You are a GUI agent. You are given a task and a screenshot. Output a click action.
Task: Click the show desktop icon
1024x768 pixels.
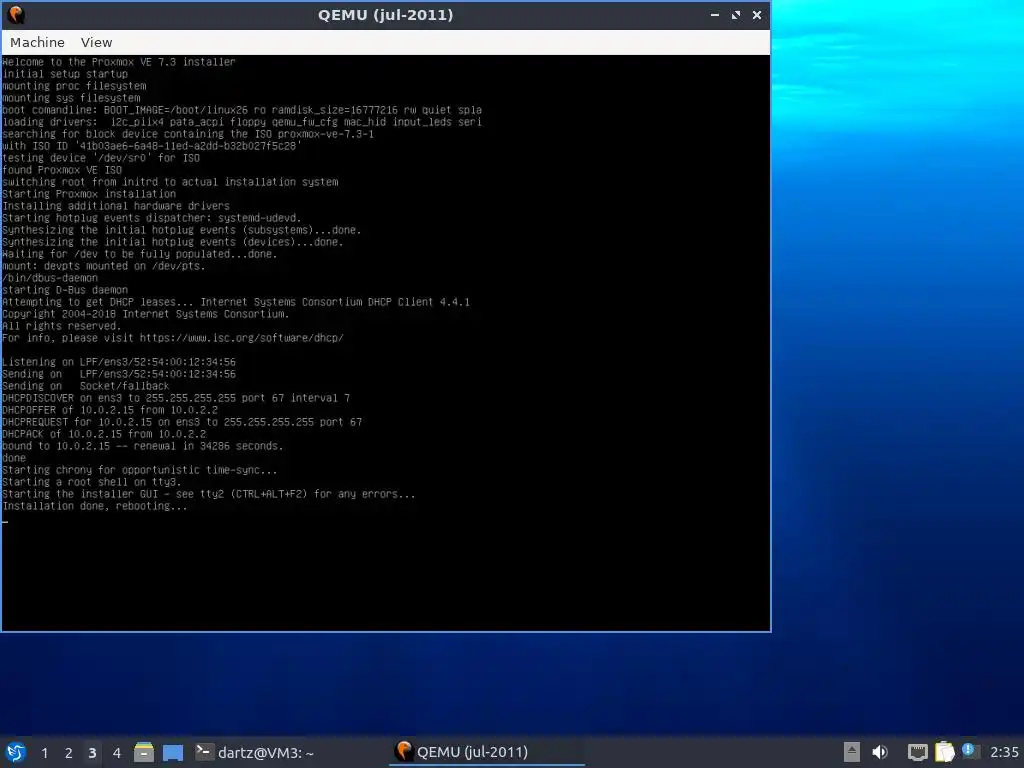coord(173,753)
